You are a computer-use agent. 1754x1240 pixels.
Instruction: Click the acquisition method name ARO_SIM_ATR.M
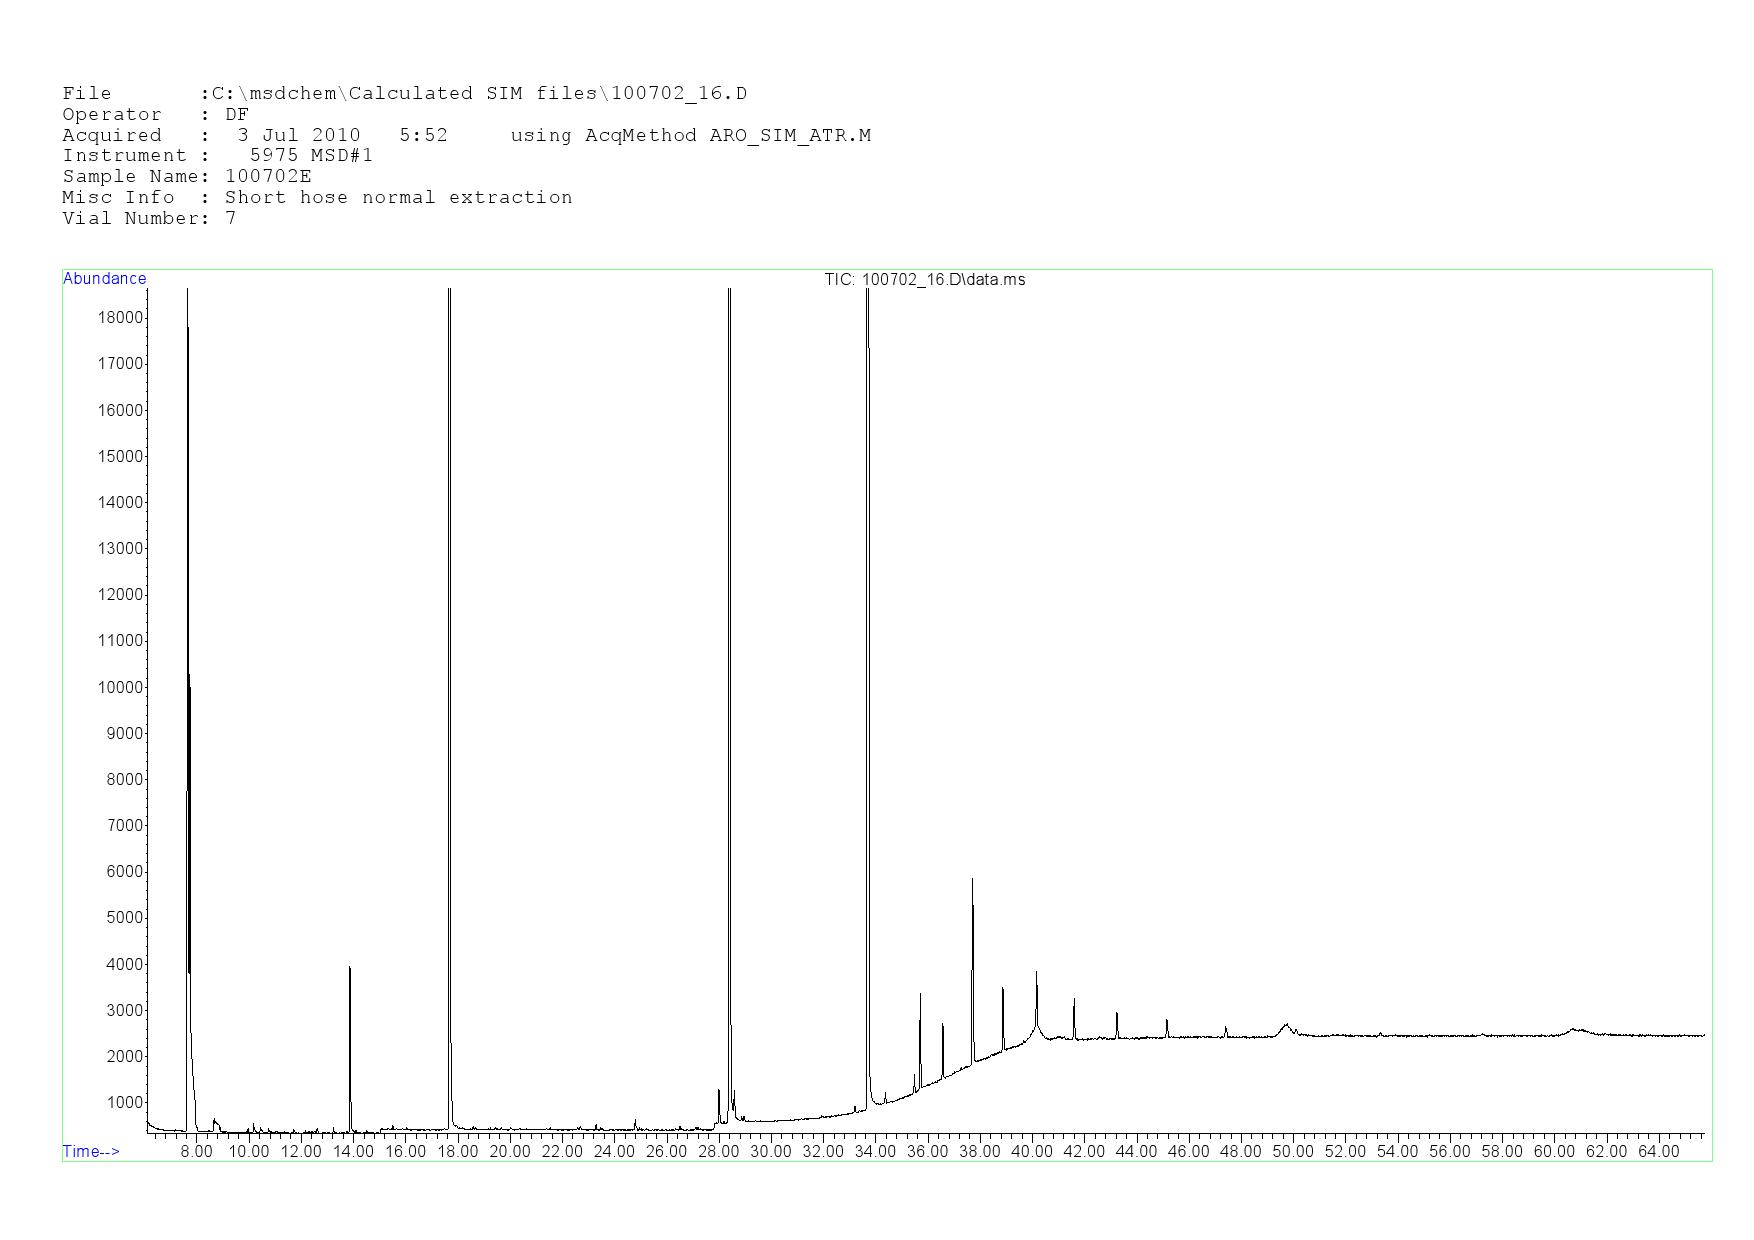click(x=790, y=135)
